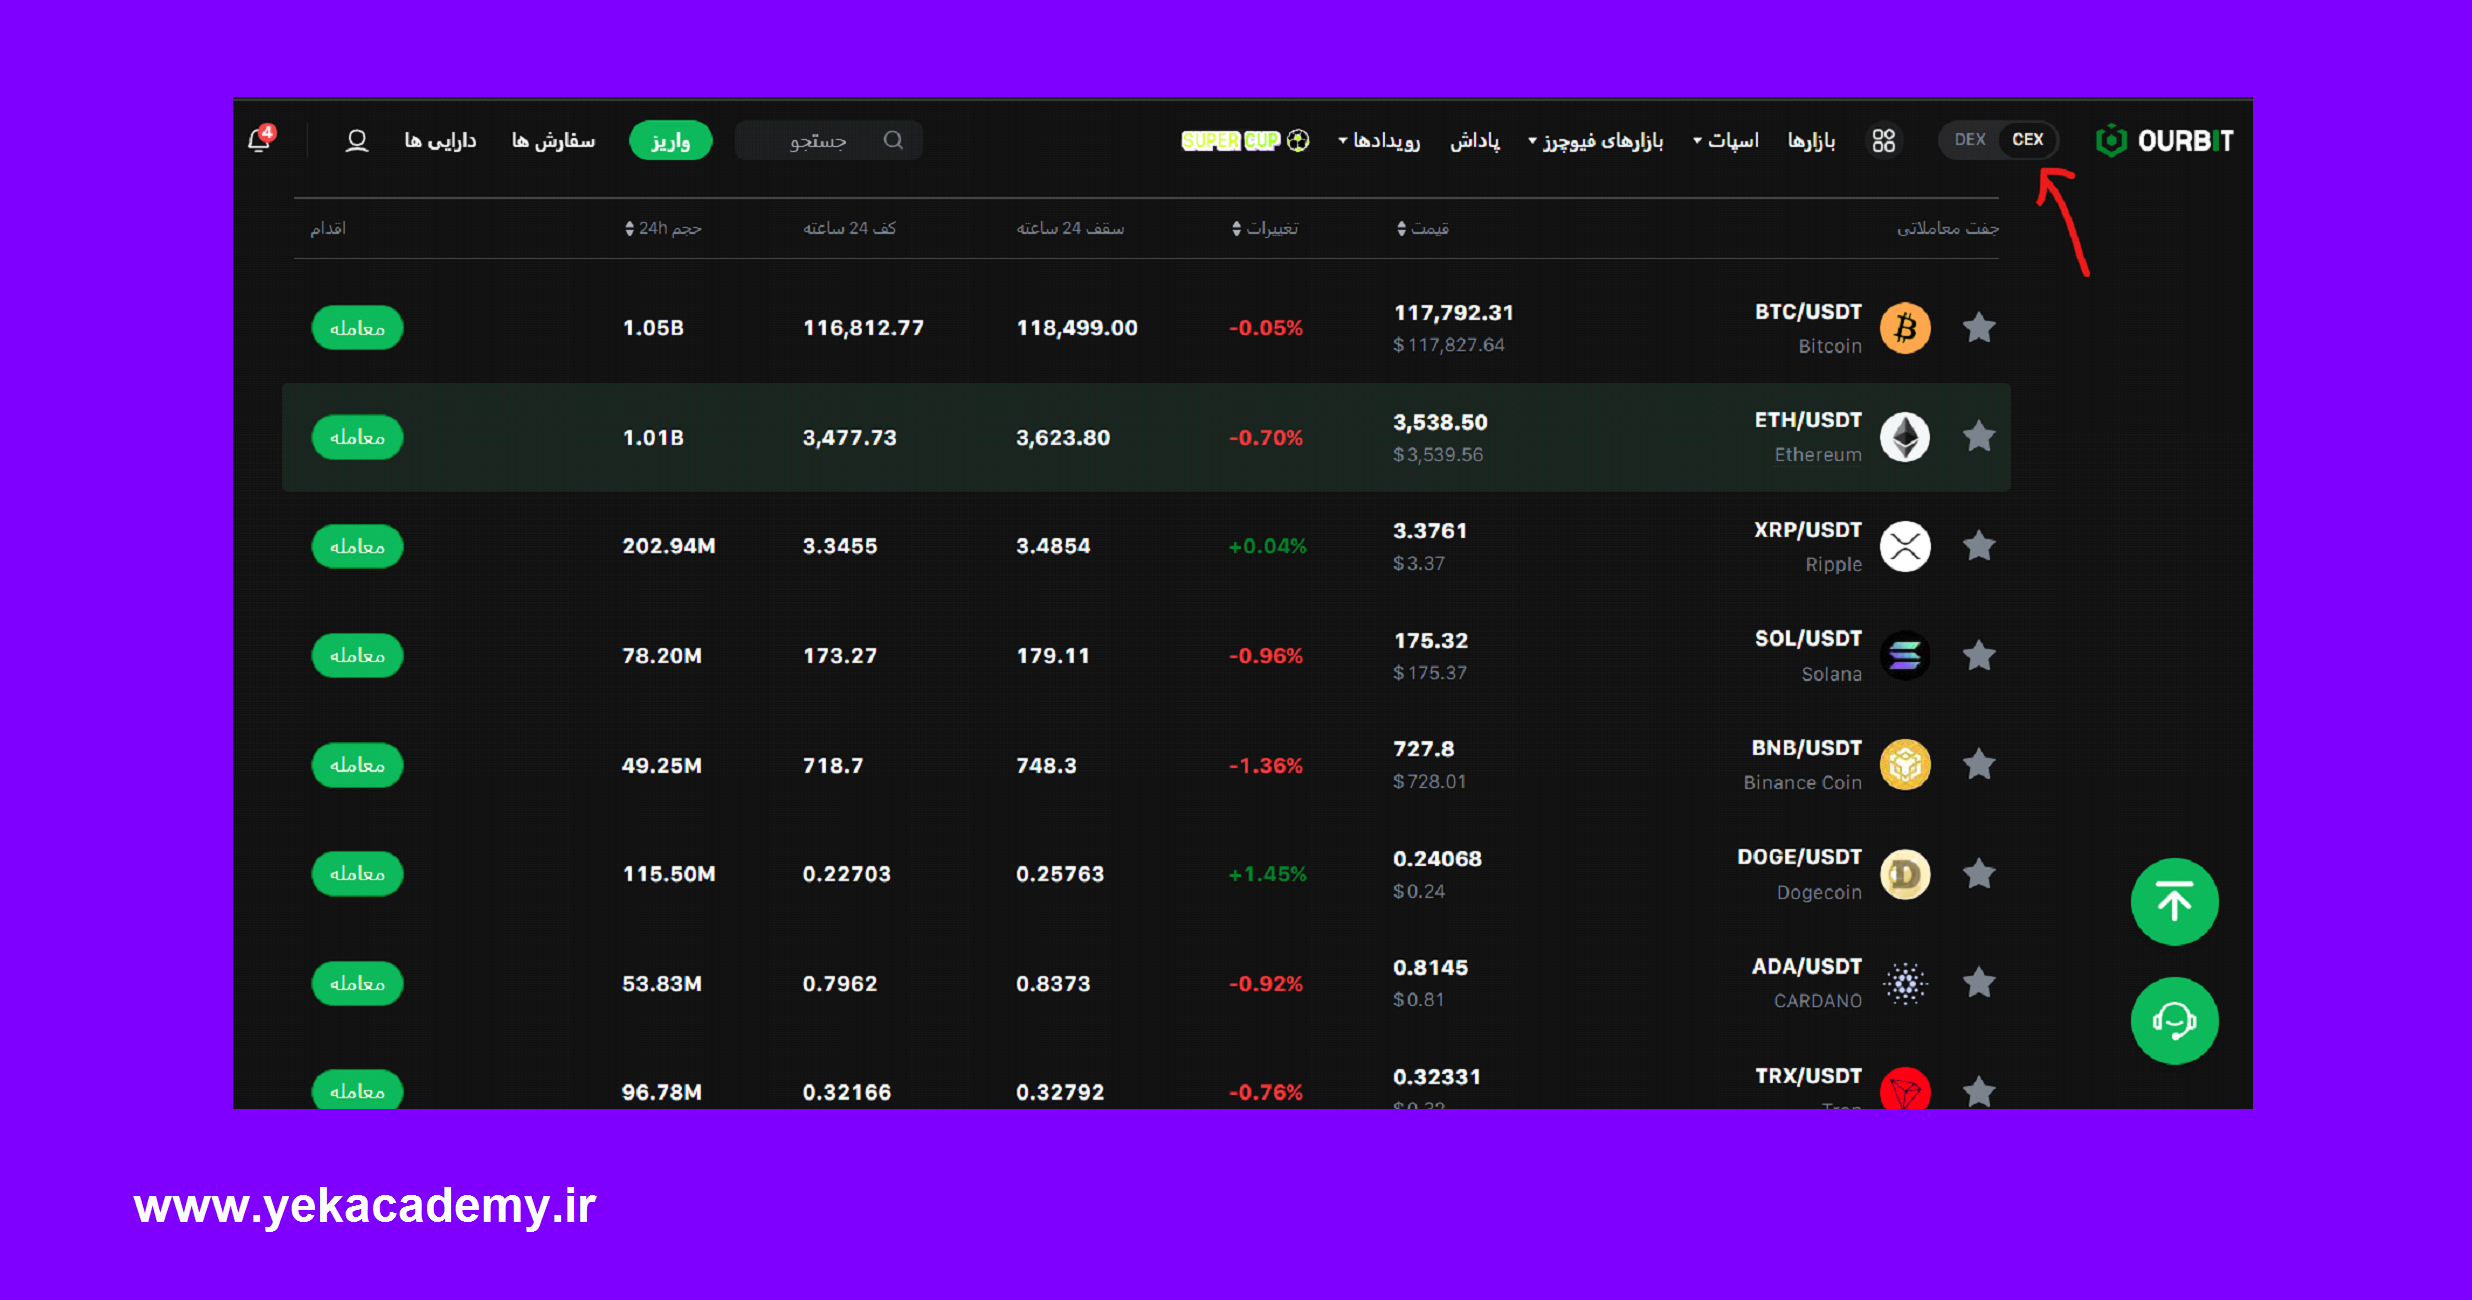Click the OURBIT logo
This screenshot has height=1300, width=2472.
coord(2164,141)
